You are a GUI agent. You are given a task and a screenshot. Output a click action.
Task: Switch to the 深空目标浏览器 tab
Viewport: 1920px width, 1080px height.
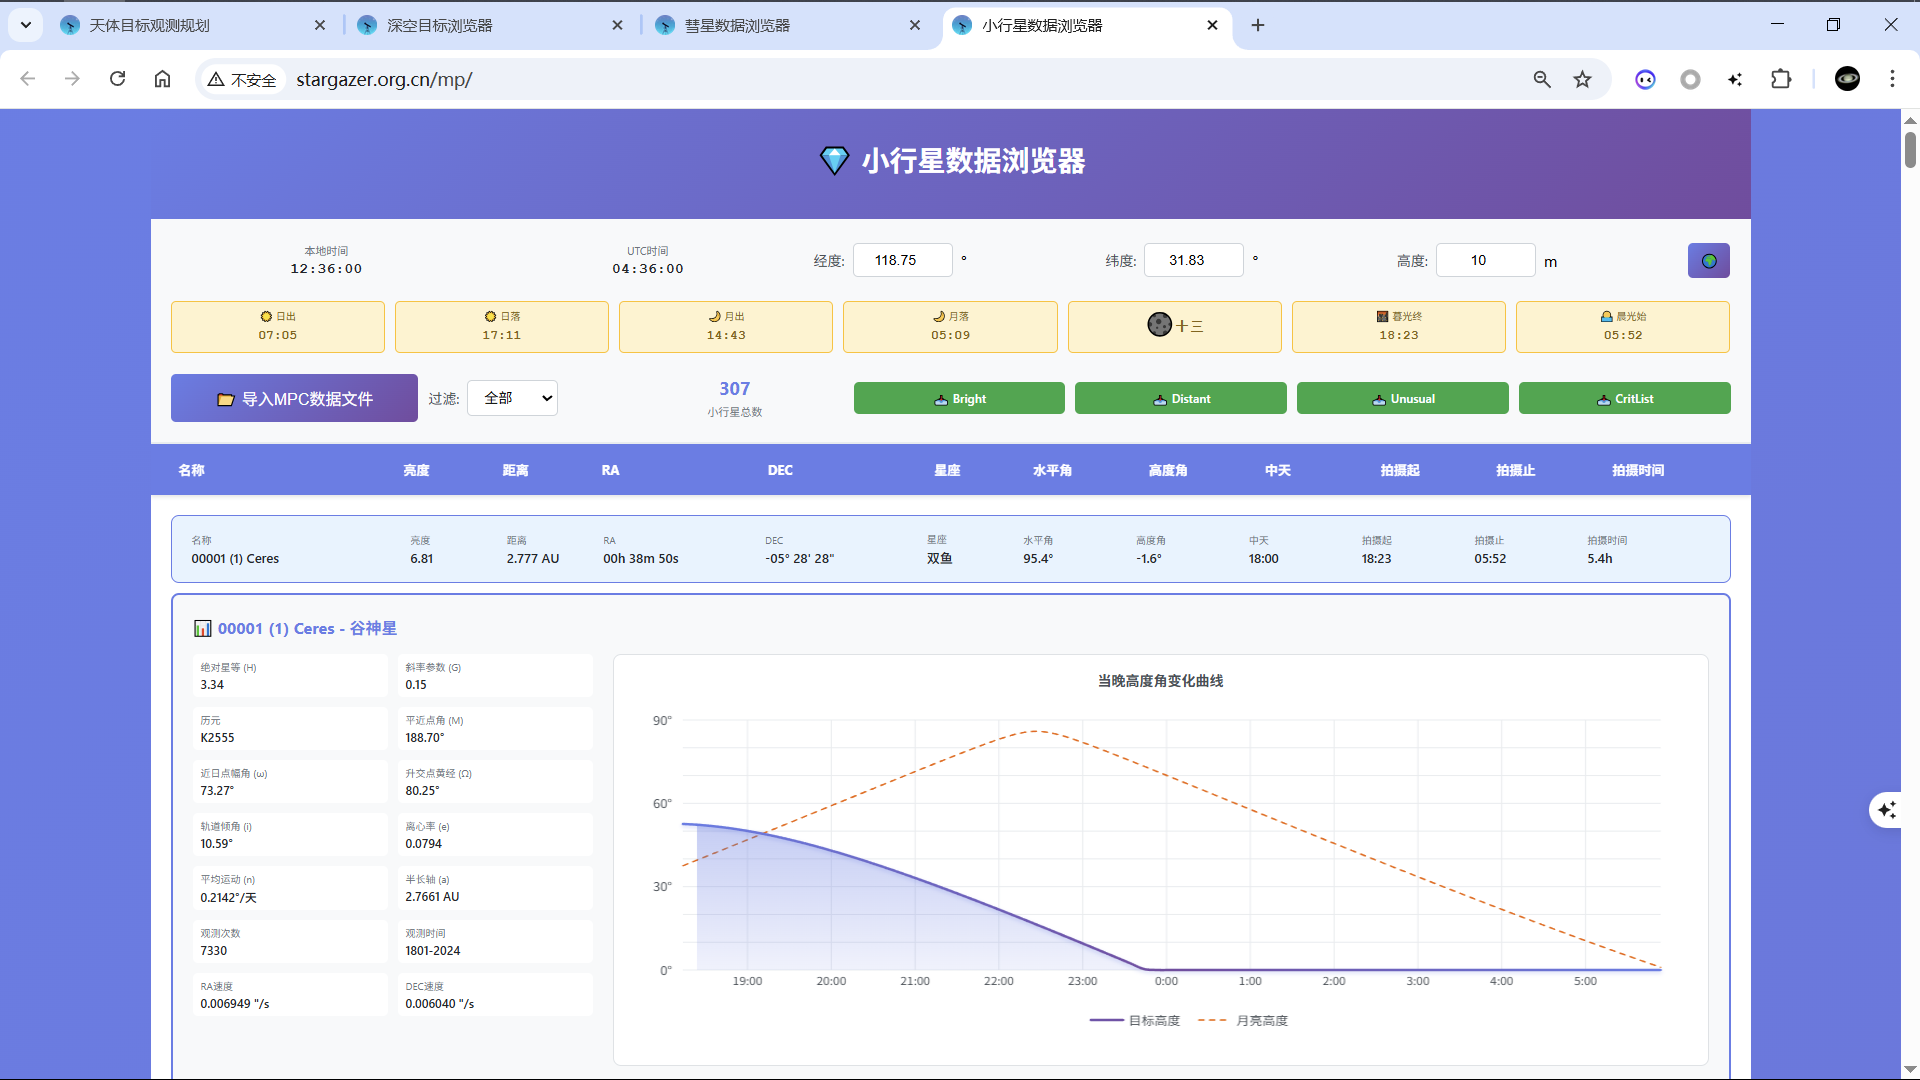tap(440, 26)
